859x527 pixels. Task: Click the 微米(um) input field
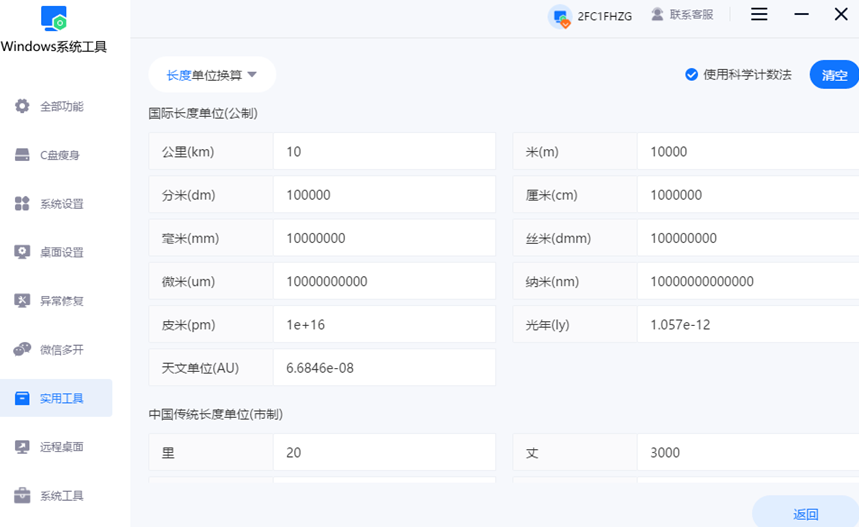click(x=385, y=281)
